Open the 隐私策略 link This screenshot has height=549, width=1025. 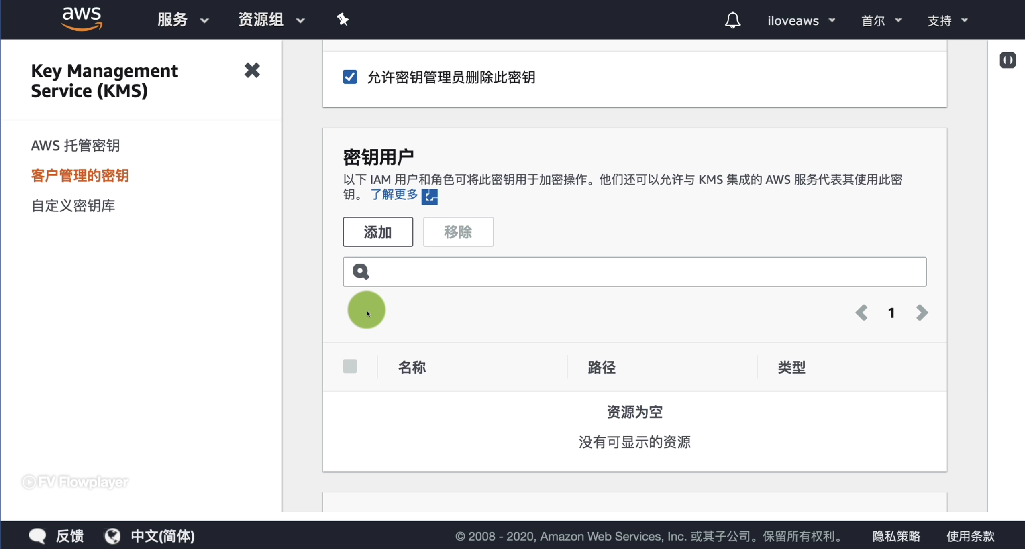896,537
